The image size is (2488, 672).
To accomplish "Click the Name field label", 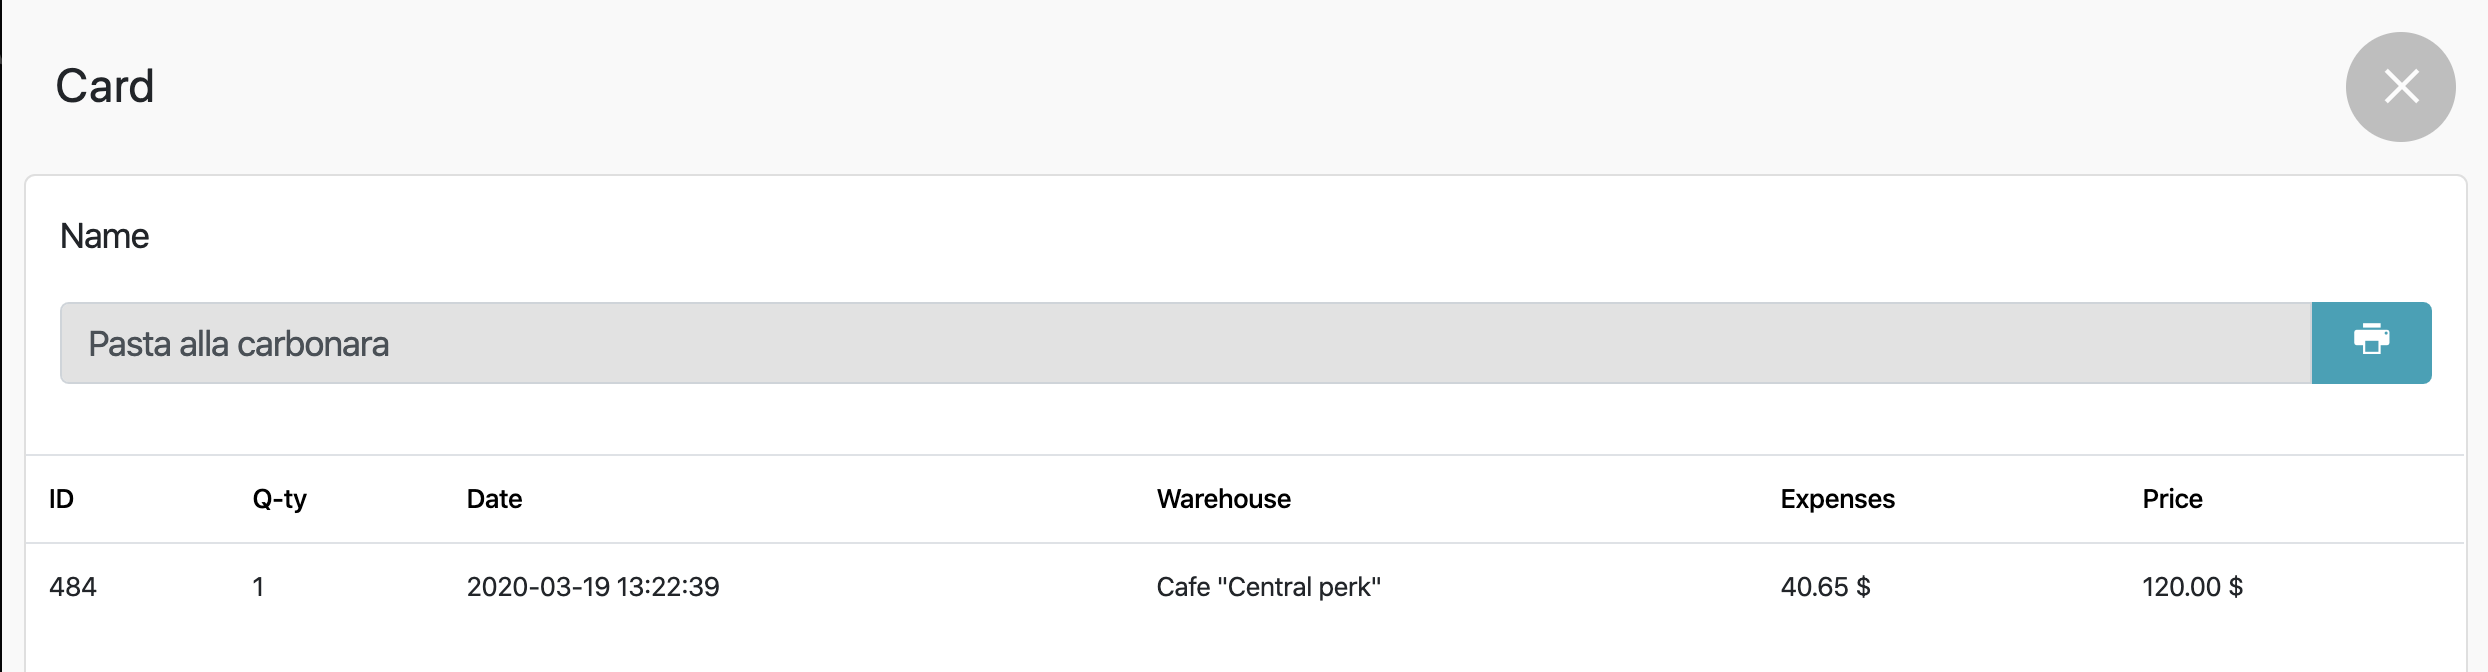I will pyautogui.click(x=104, y=236).
